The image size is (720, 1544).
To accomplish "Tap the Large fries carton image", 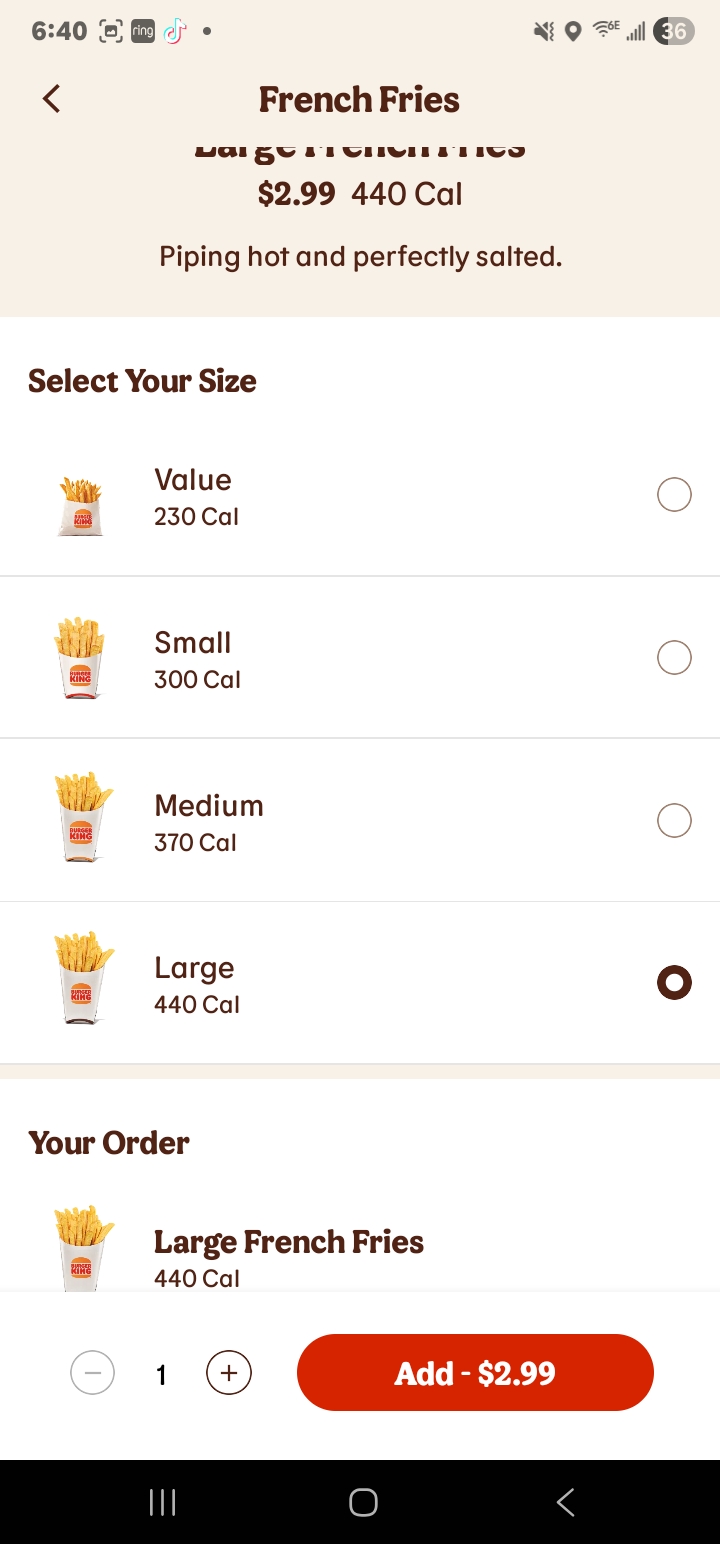I will click(x=83, y=978).
